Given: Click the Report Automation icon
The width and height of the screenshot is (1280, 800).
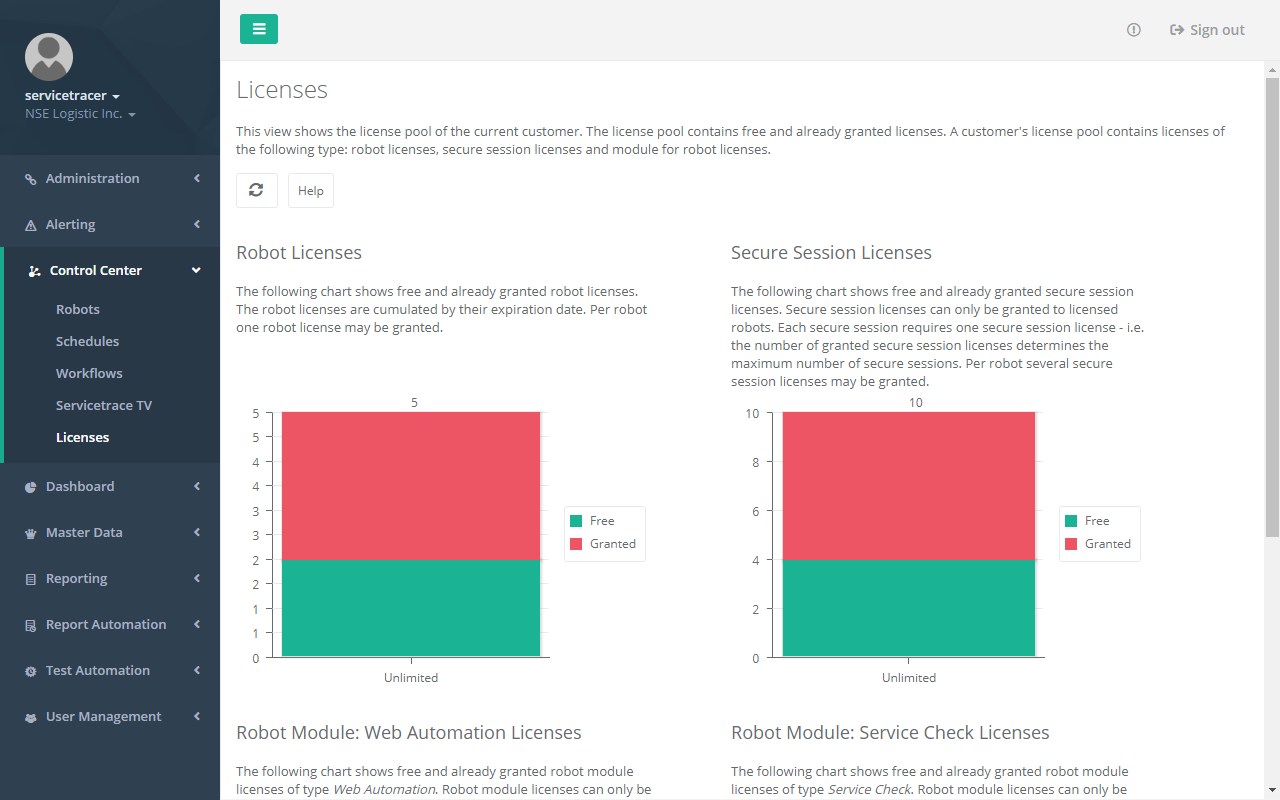Looking at the screenshot, I should point(31,625).
